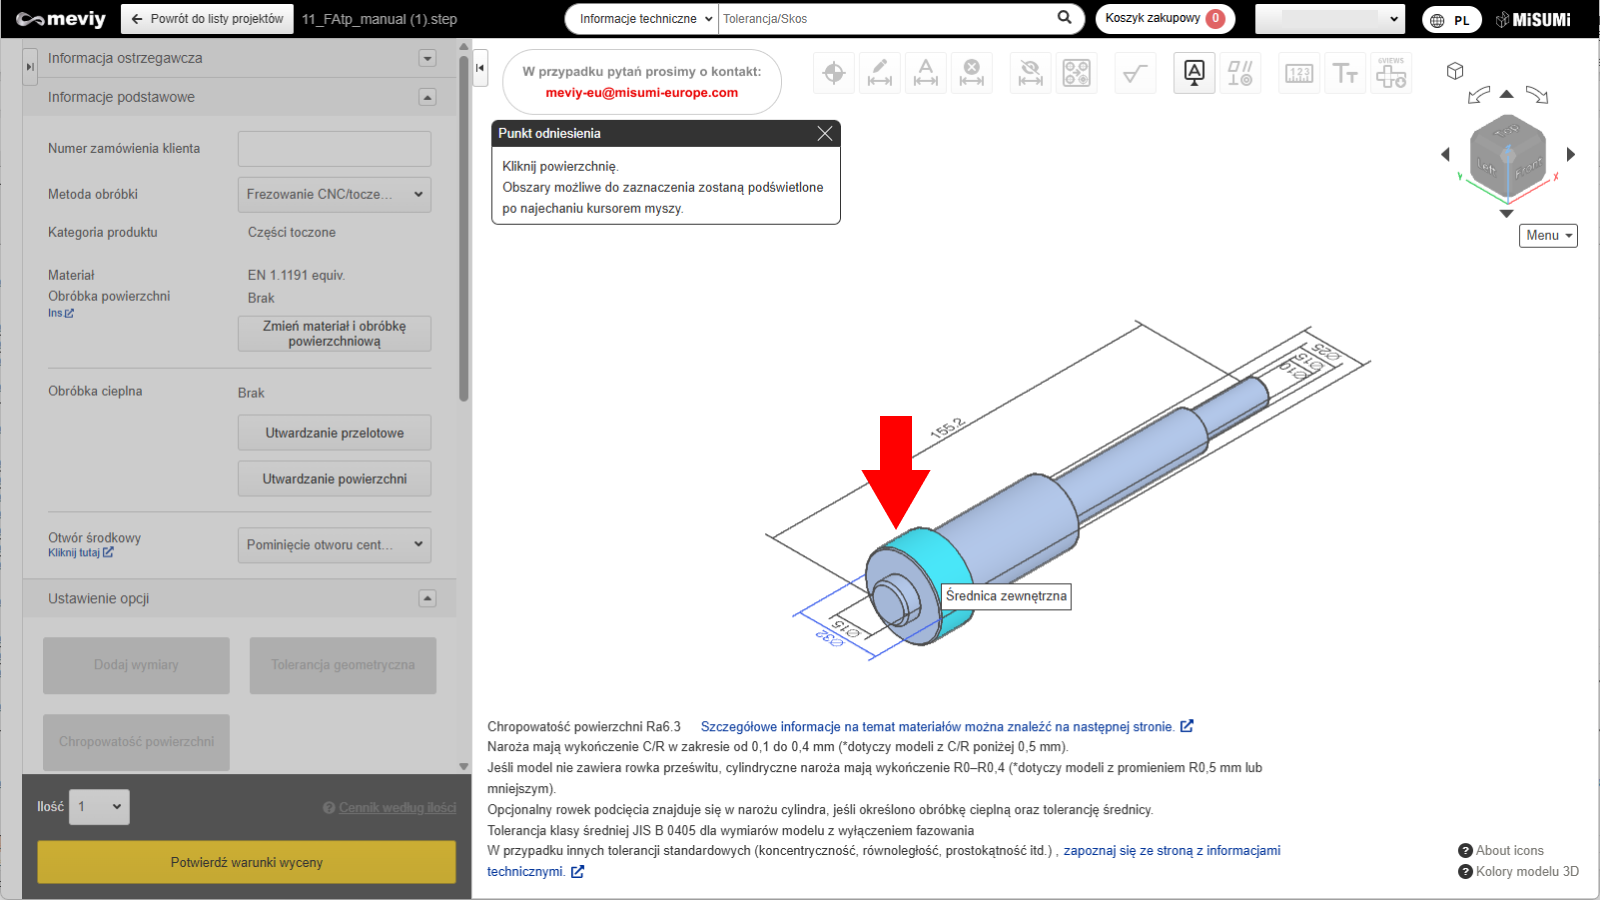The height and width of the screenshot is (900, 1600).
Task: Open the PL language selector
Action: point(1451,20)
